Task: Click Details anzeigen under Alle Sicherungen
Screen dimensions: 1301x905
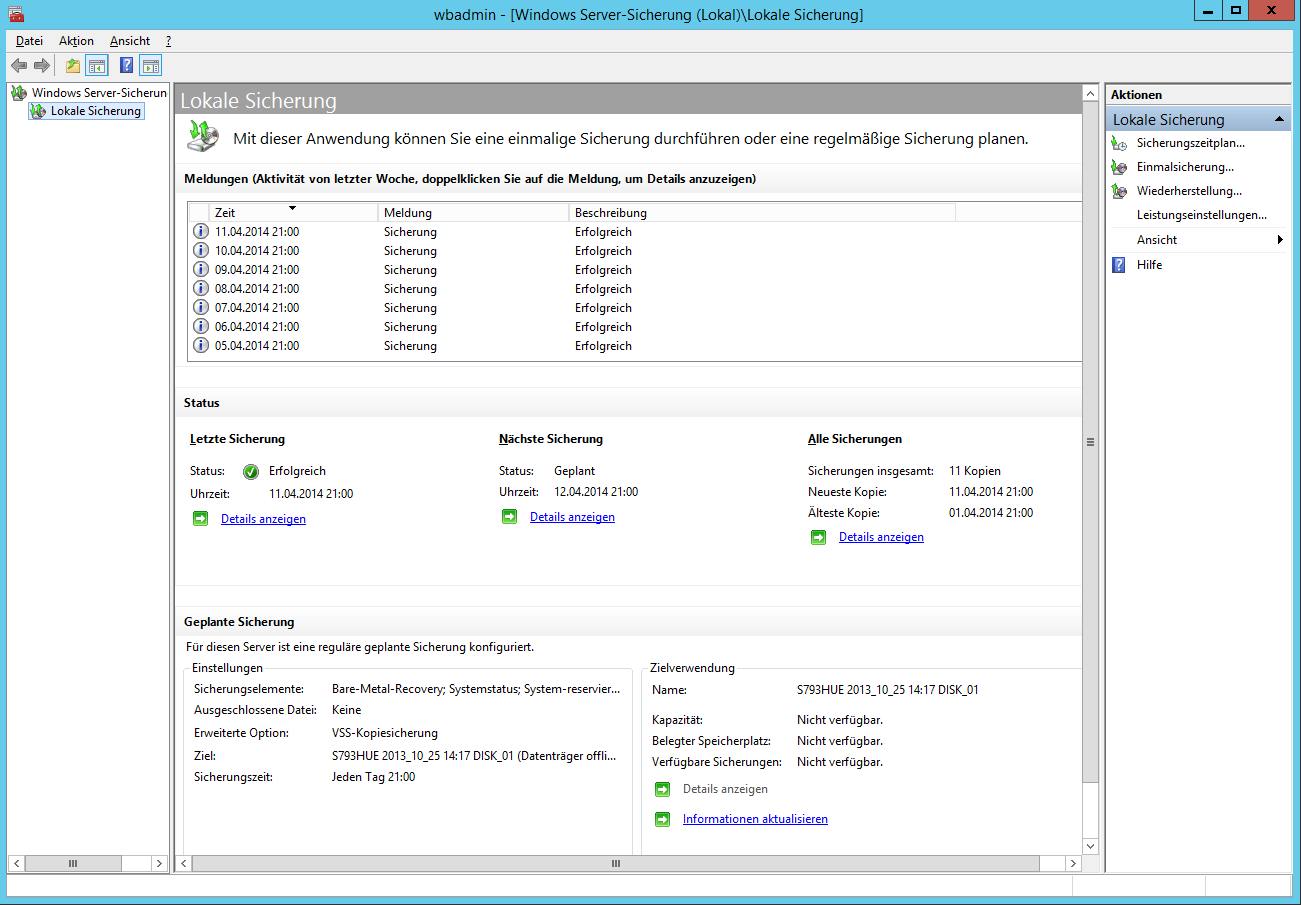Action: 881,537
